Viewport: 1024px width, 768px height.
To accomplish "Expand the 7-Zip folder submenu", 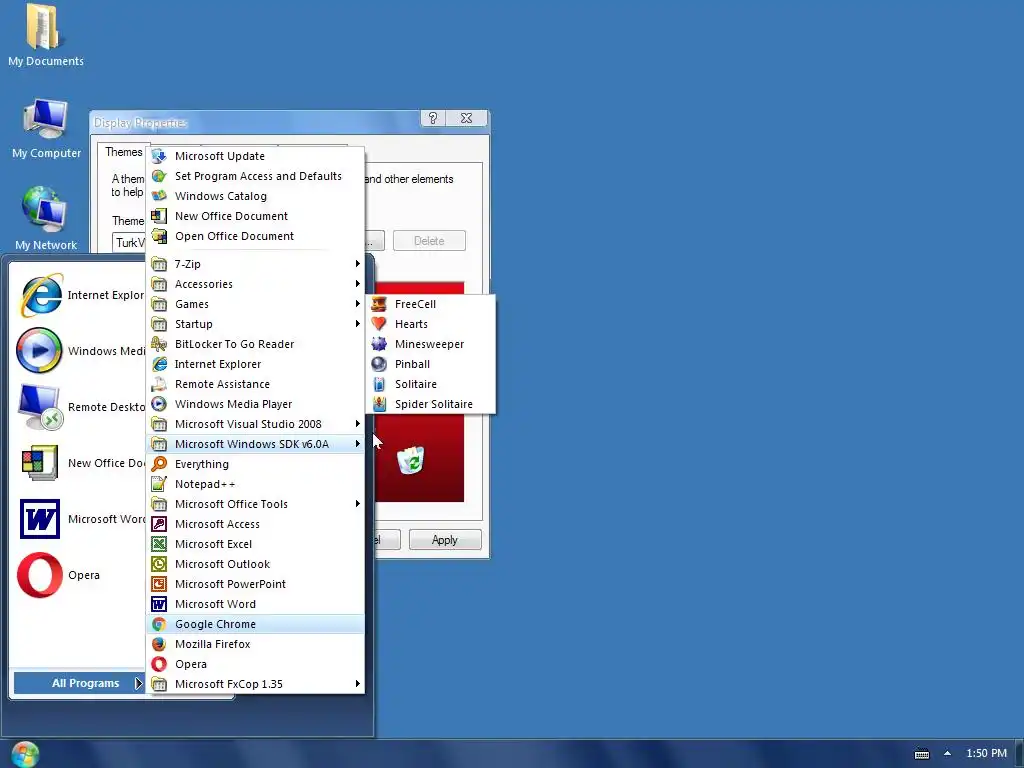I will click(255, 264).
